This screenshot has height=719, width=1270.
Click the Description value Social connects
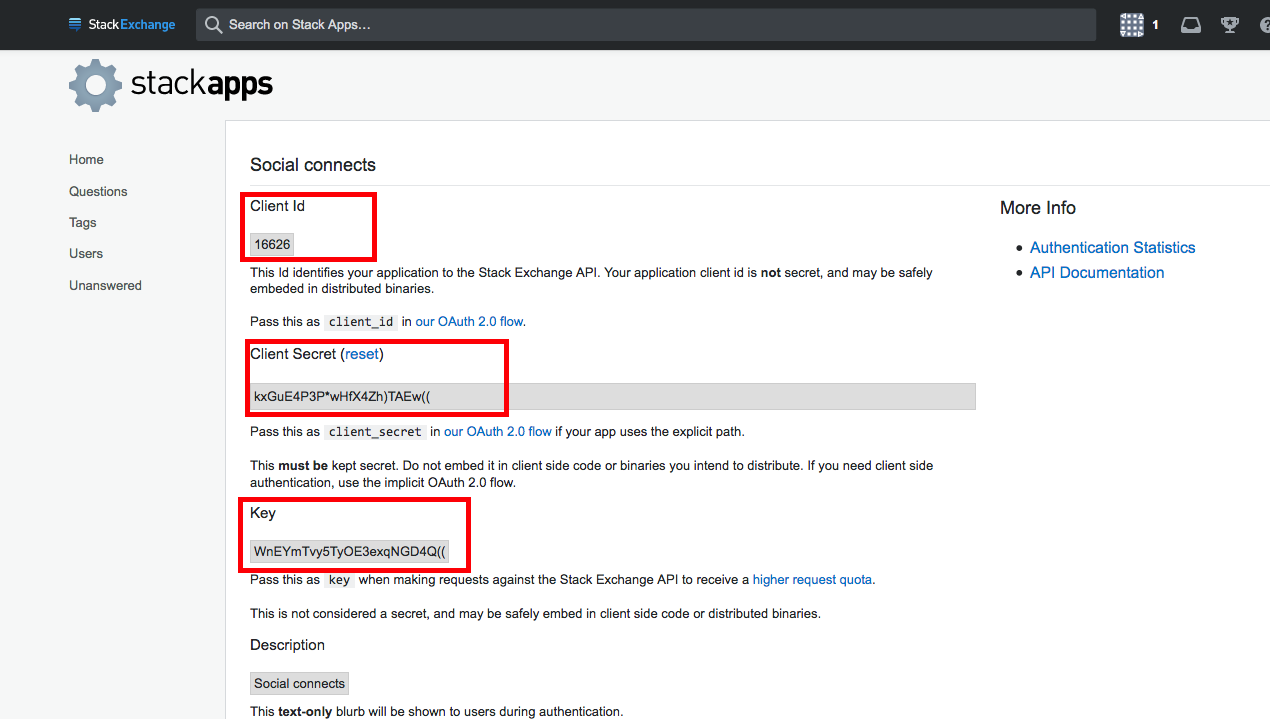pyautogui.click(x=299, y=684)
